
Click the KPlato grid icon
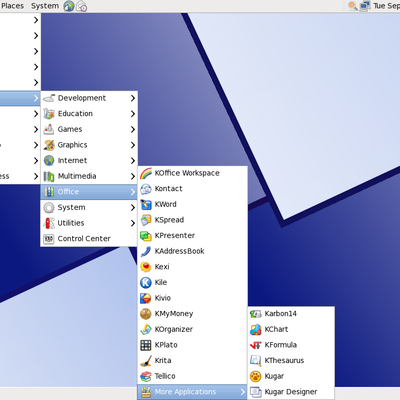point(146,345)
